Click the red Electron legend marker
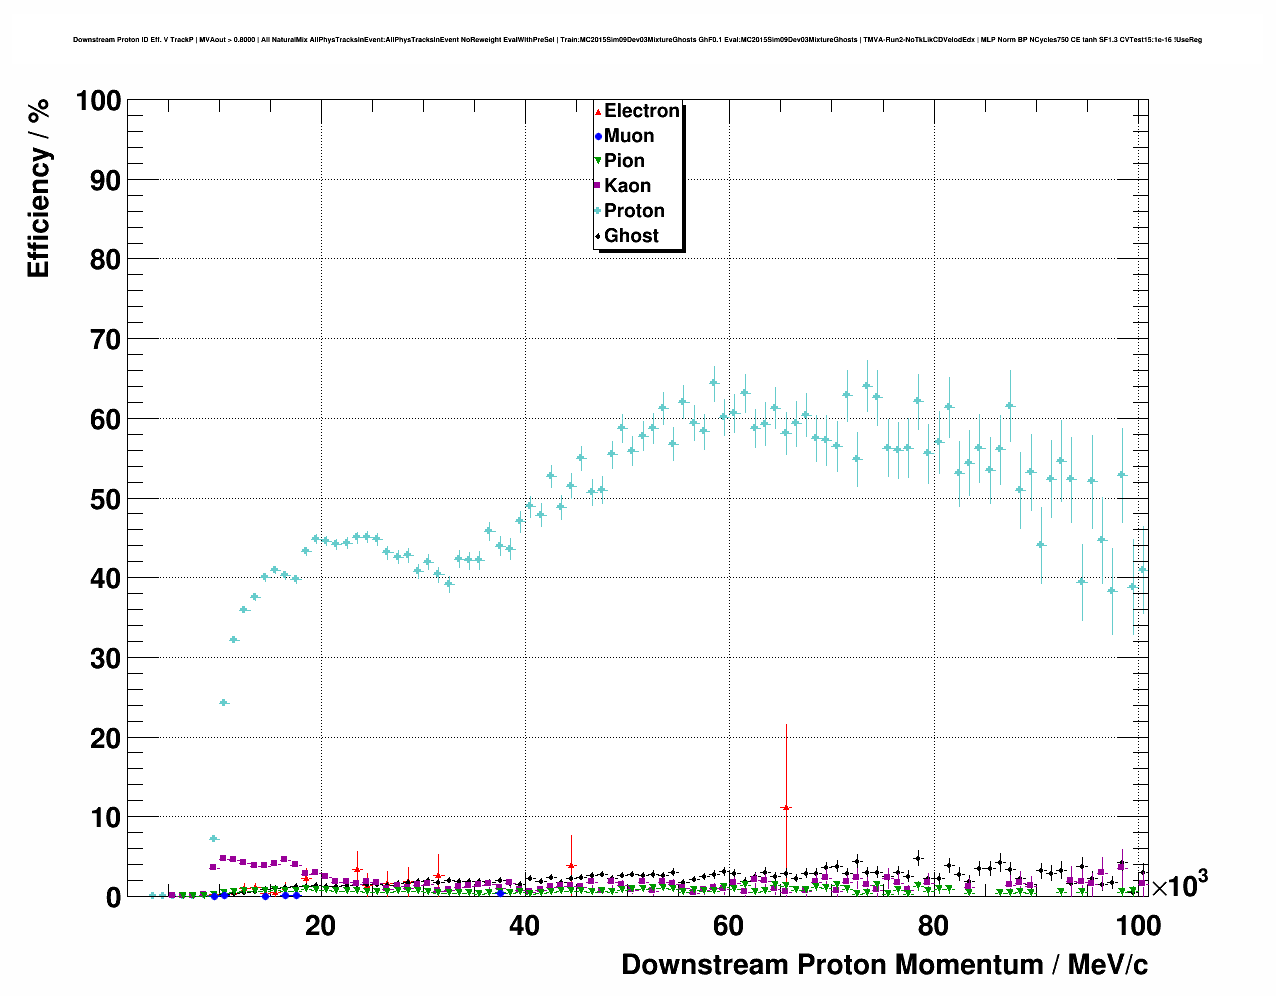The image size is (1276, 996). pos(598,111)
